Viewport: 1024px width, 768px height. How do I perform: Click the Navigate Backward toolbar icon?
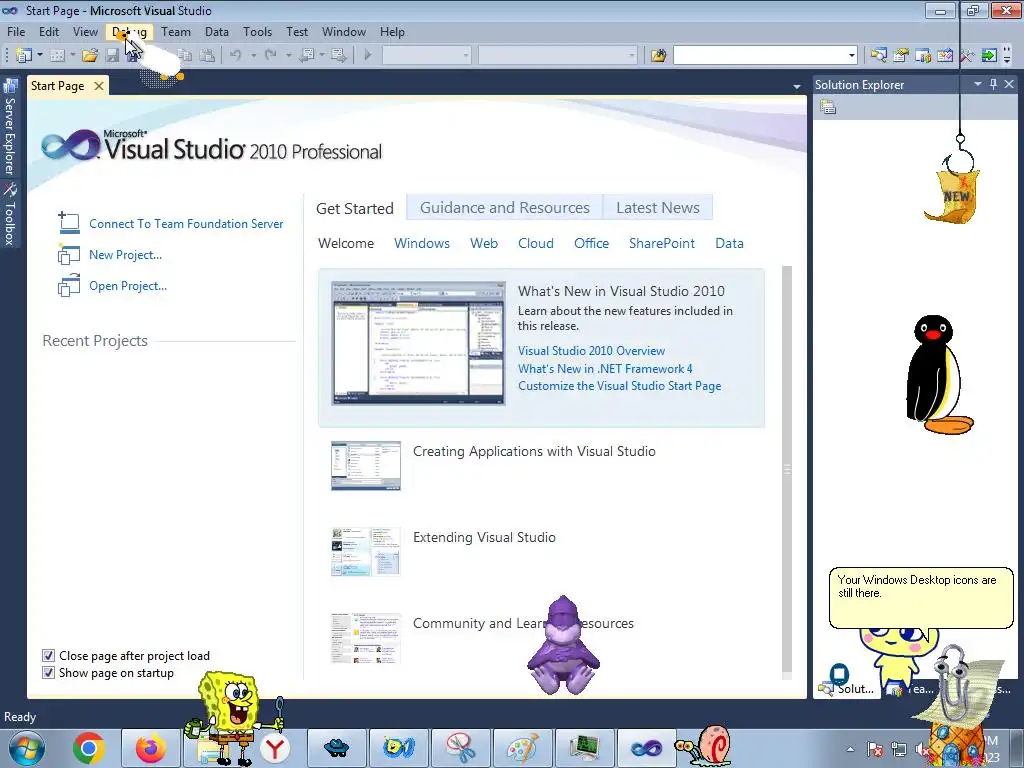click(x=306, y=56)
